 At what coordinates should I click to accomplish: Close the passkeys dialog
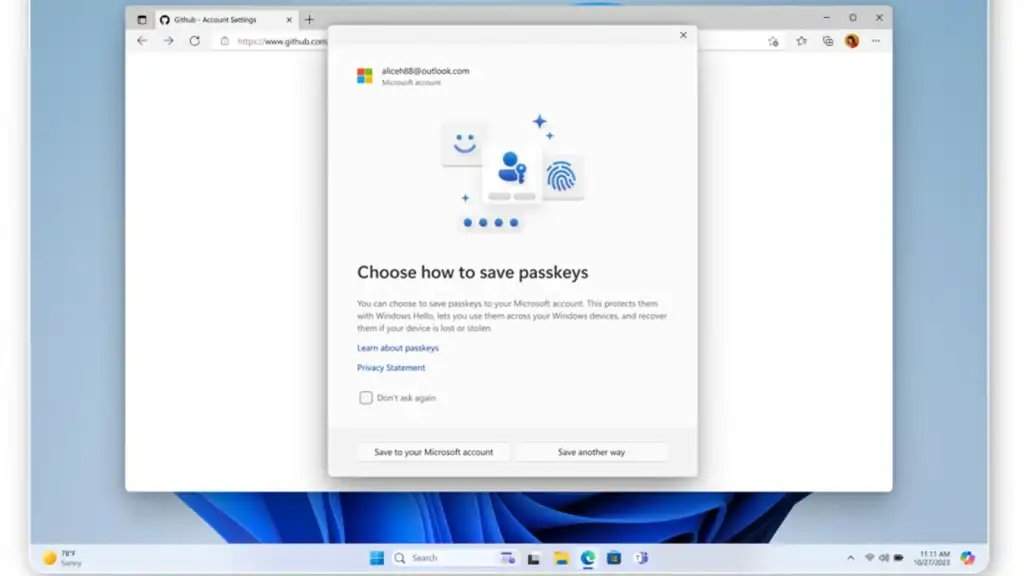click(x=683, y=35)
